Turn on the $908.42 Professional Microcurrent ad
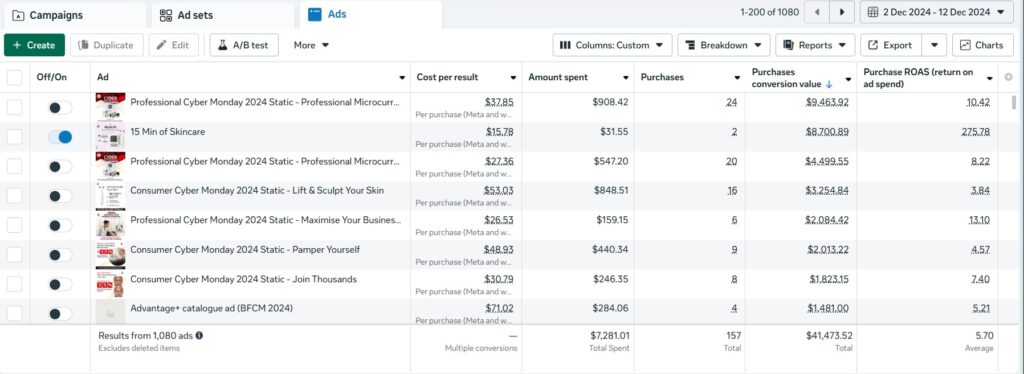This screenshot has width=1024, height=374. [60, 108]
